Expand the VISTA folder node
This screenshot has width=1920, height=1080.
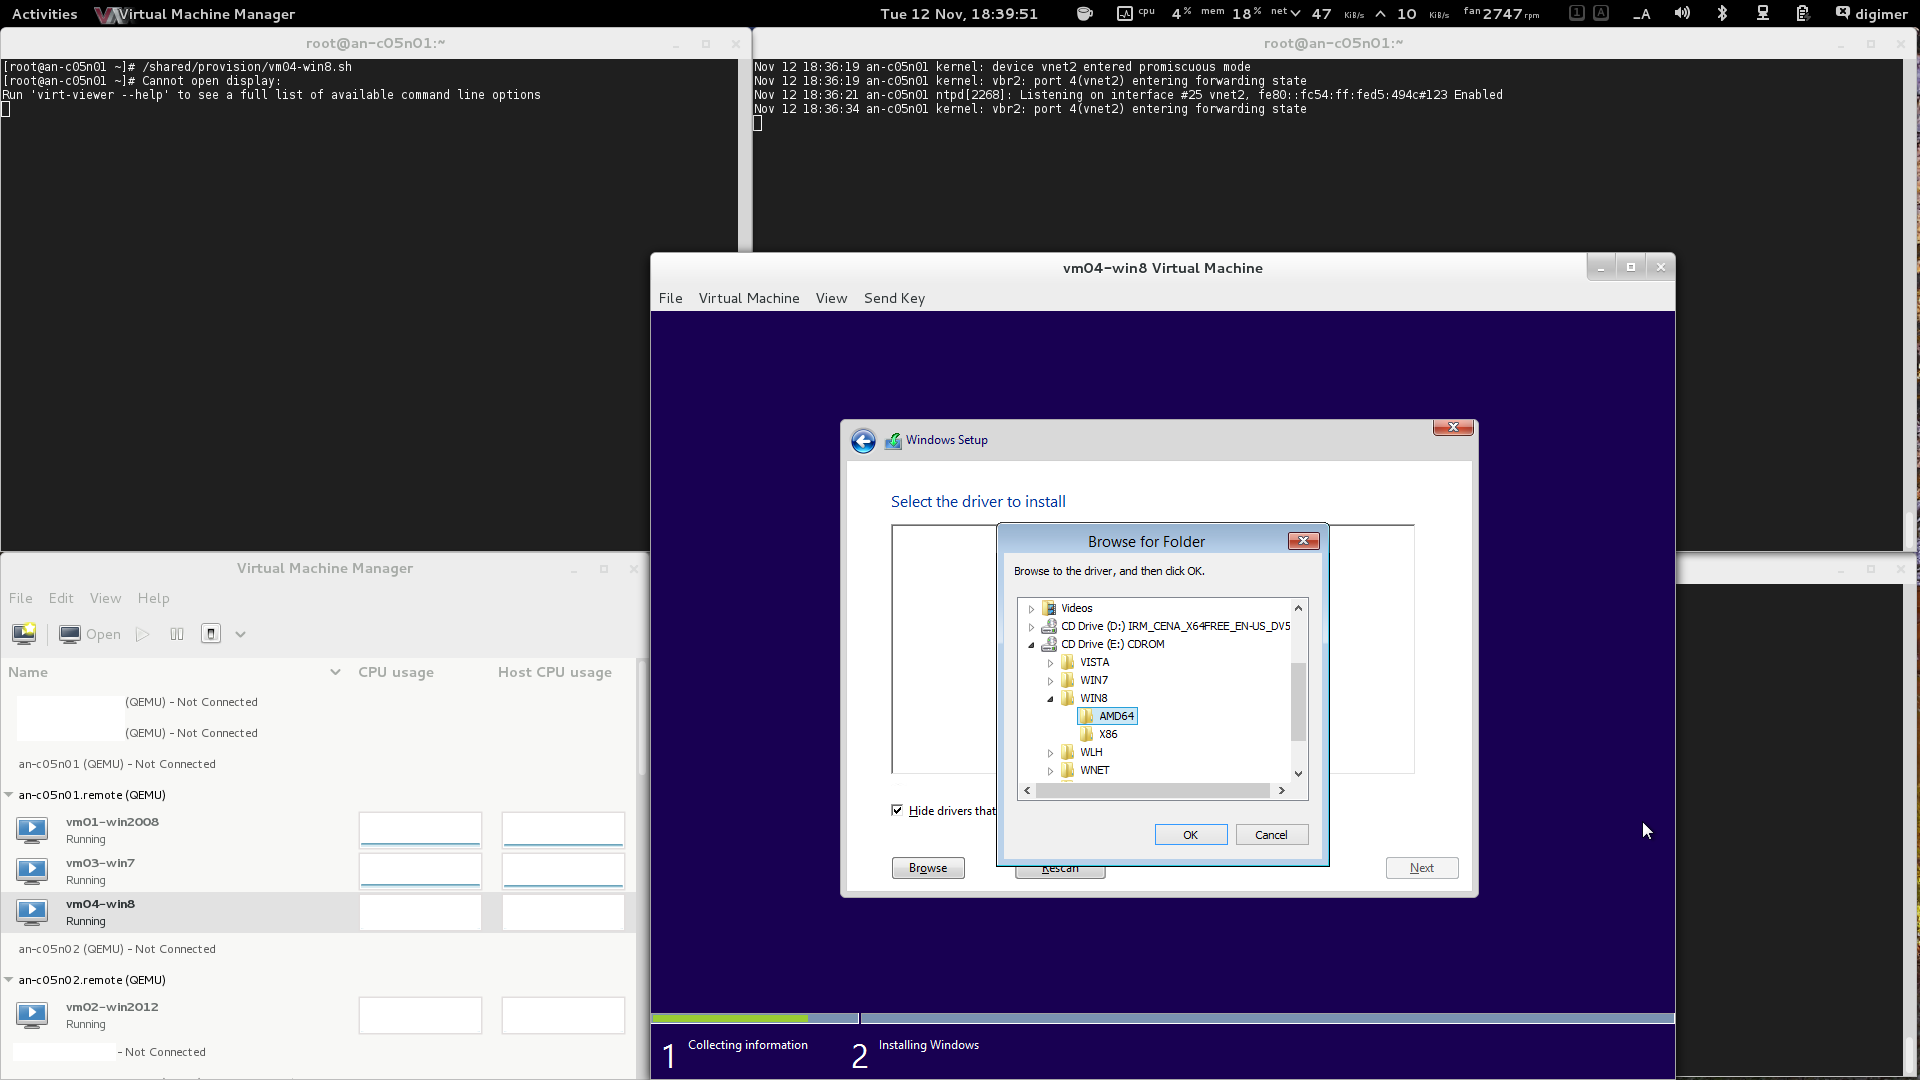(1050, 663)
